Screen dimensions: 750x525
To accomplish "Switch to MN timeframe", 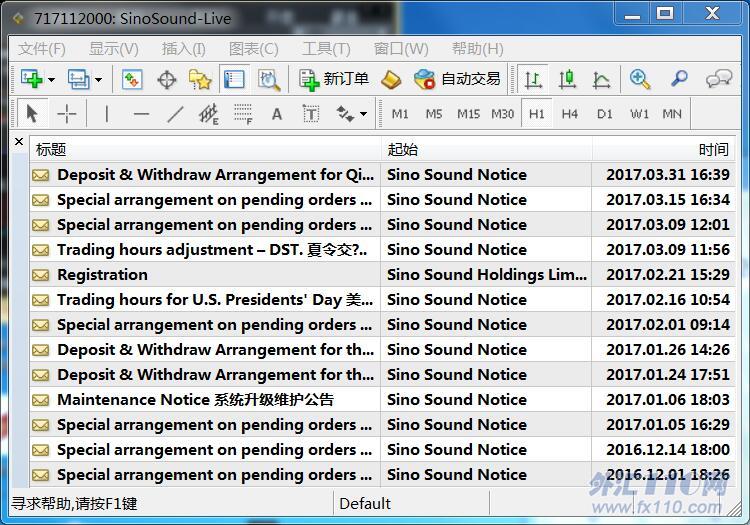I will (672, 114).
